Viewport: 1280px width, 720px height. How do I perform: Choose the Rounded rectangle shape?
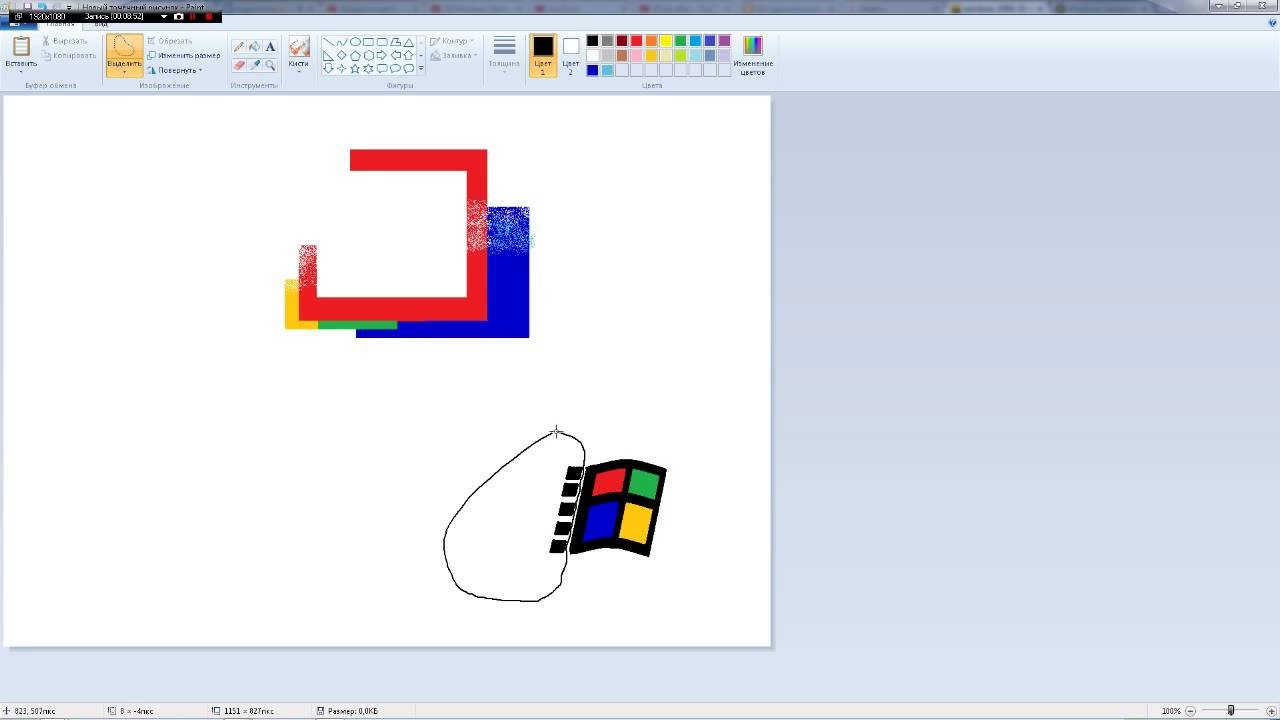coord(382,41)
